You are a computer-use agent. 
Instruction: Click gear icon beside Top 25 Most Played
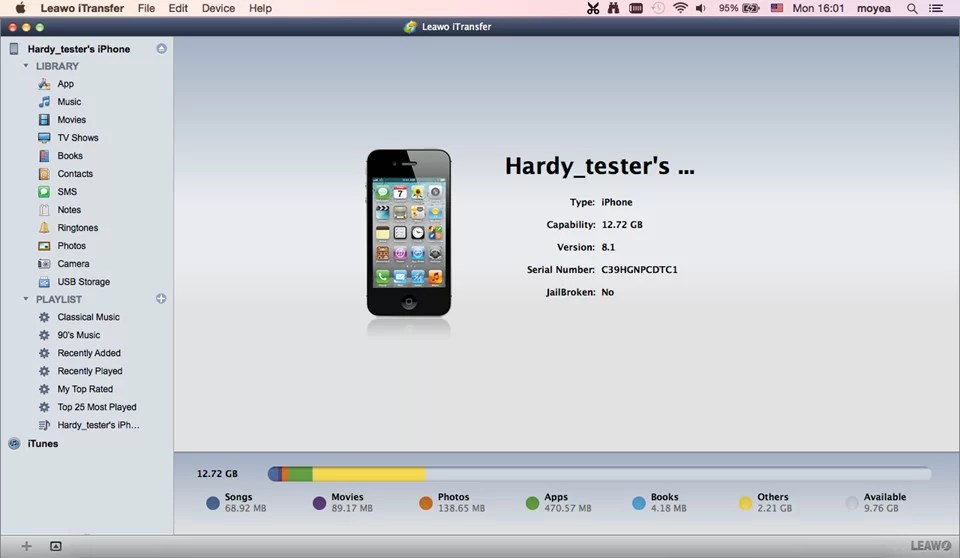(x=44, y=407)
